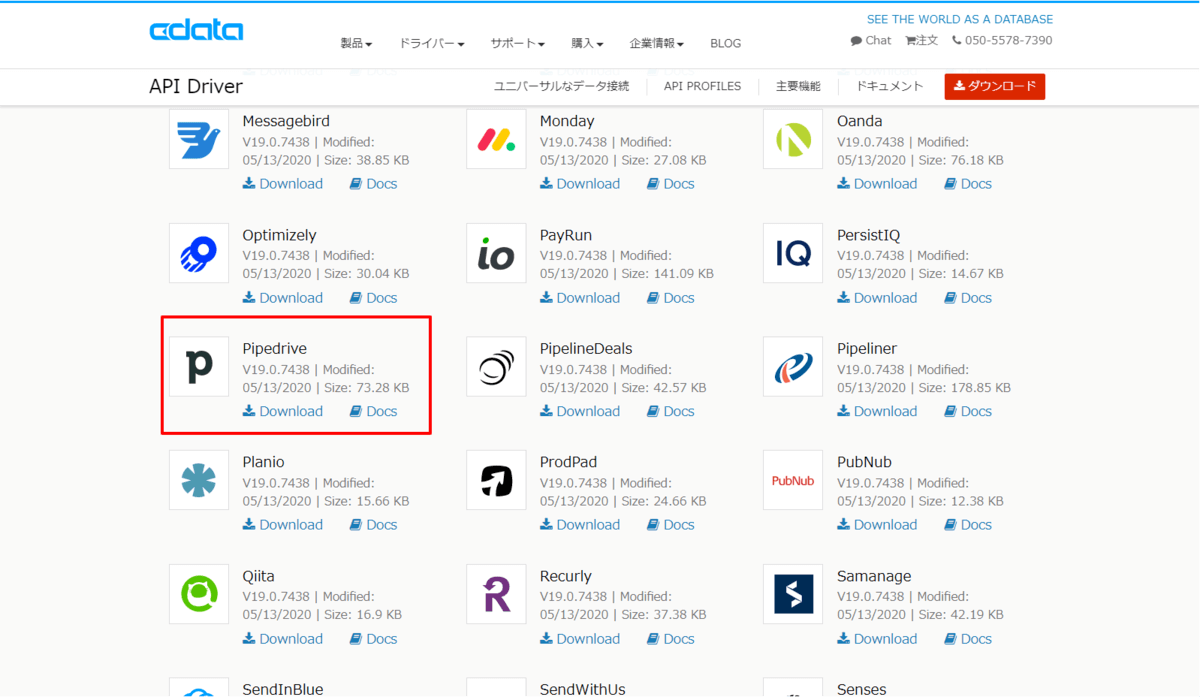The height and width of the screenshot is (697, 1200).
Task: Click the Qiita green logo
Action: (199, 594)
